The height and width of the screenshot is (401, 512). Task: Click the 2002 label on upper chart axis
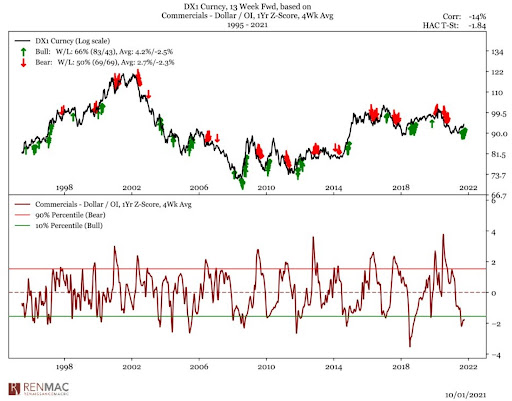click(x=132, y=188)
